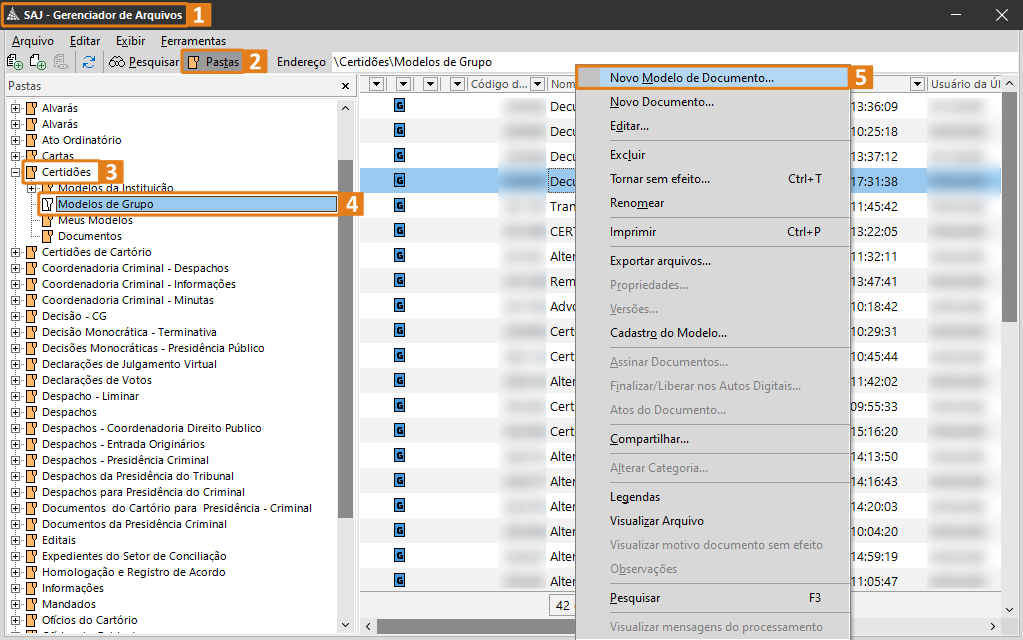
Task: Click document icon in row timed 13:36:09
Action: point(399,105)
